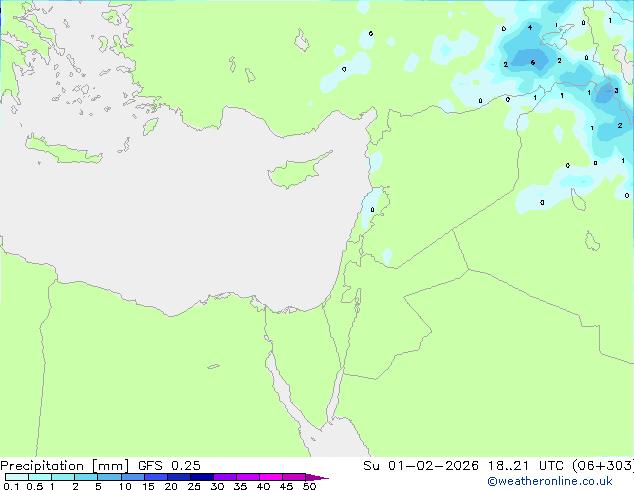Click the 40–45 mm magenta legend swatch
This screenshot has width=634, height=490.
click(x=271, y=477)
